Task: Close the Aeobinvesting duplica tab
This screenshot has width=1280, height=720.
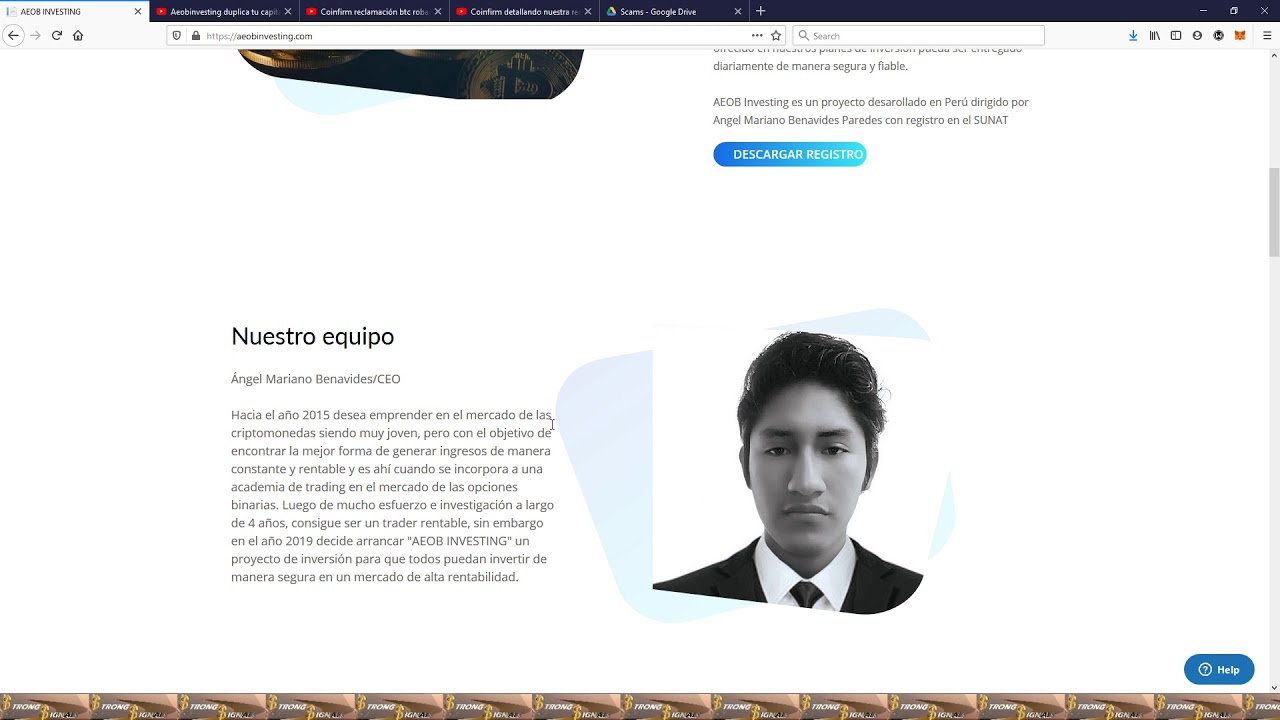Action: [288, 11]
